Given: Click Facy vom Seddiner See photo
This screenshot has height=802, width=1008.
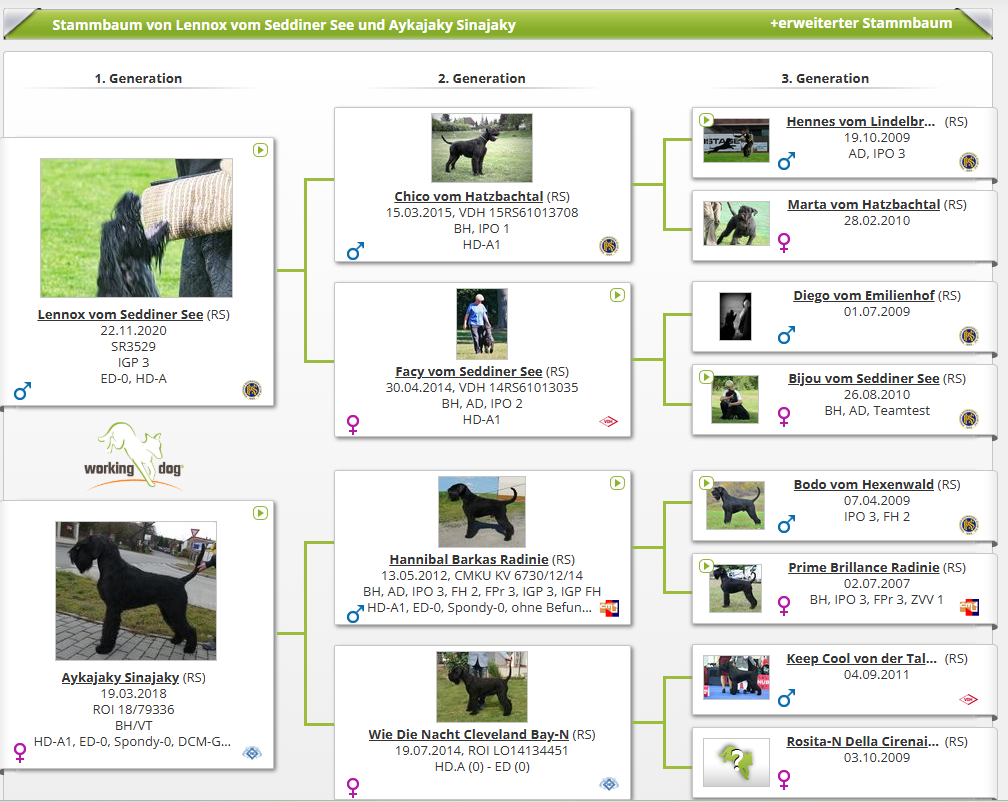Looking at the screenshot, I should [482, 324].
